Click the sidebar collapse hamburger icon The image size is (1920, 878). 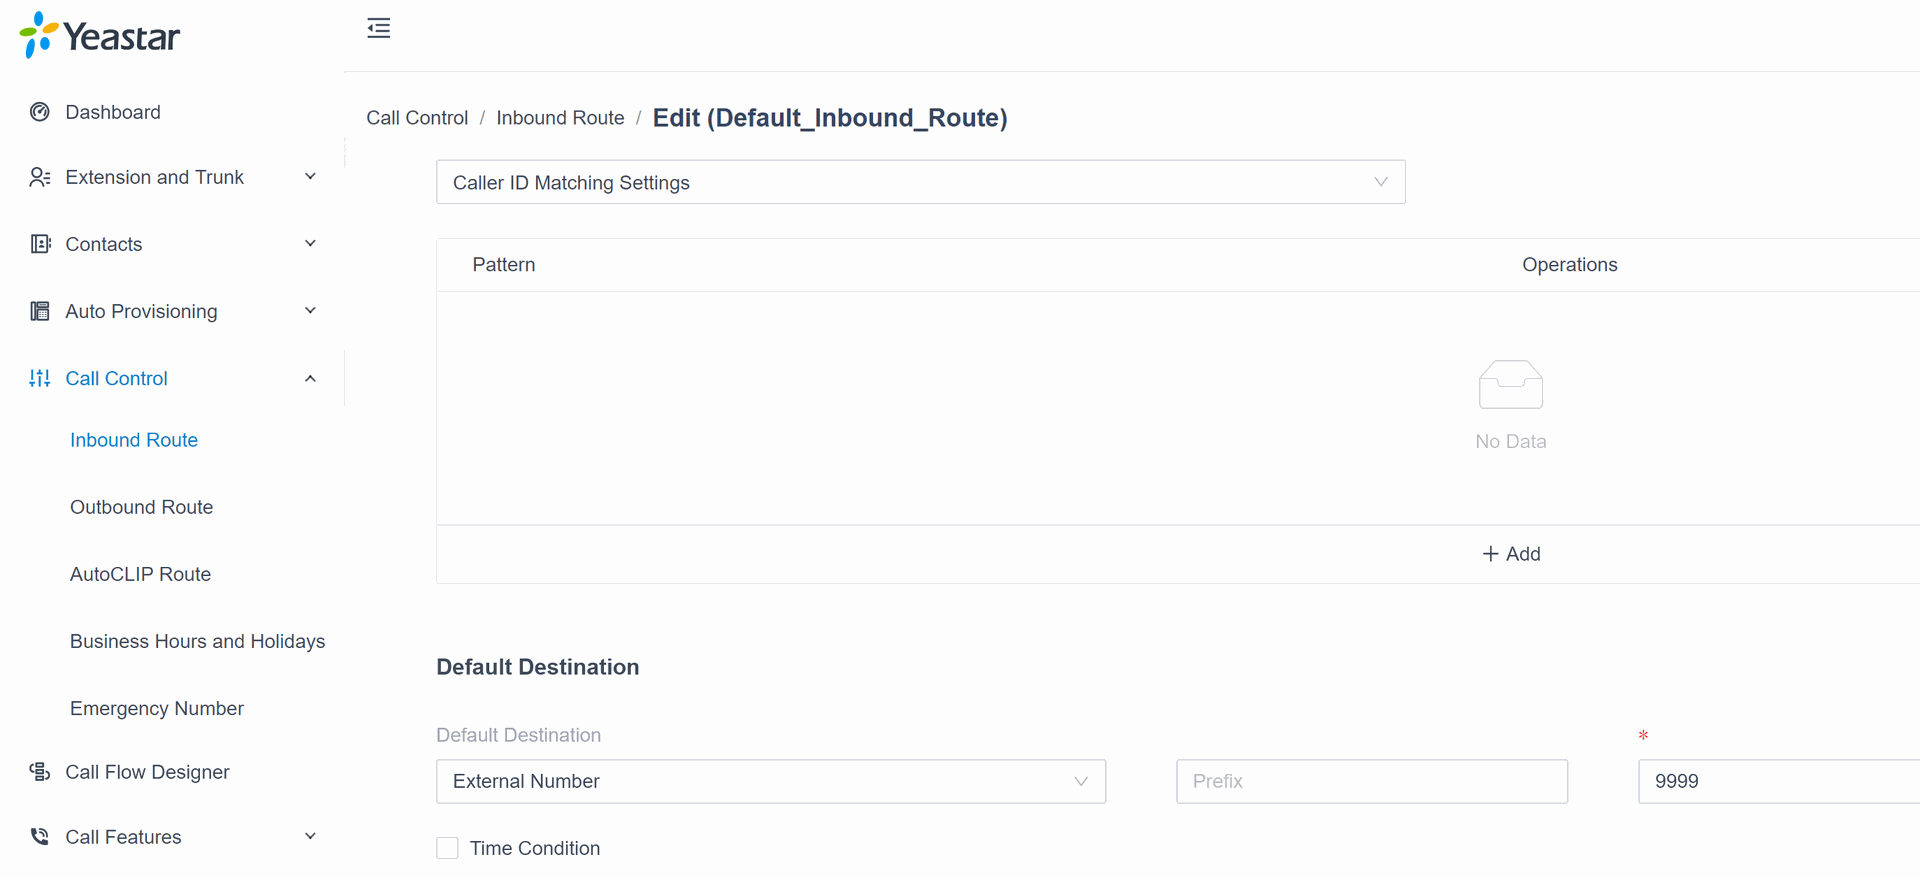(x=378, y=28)
